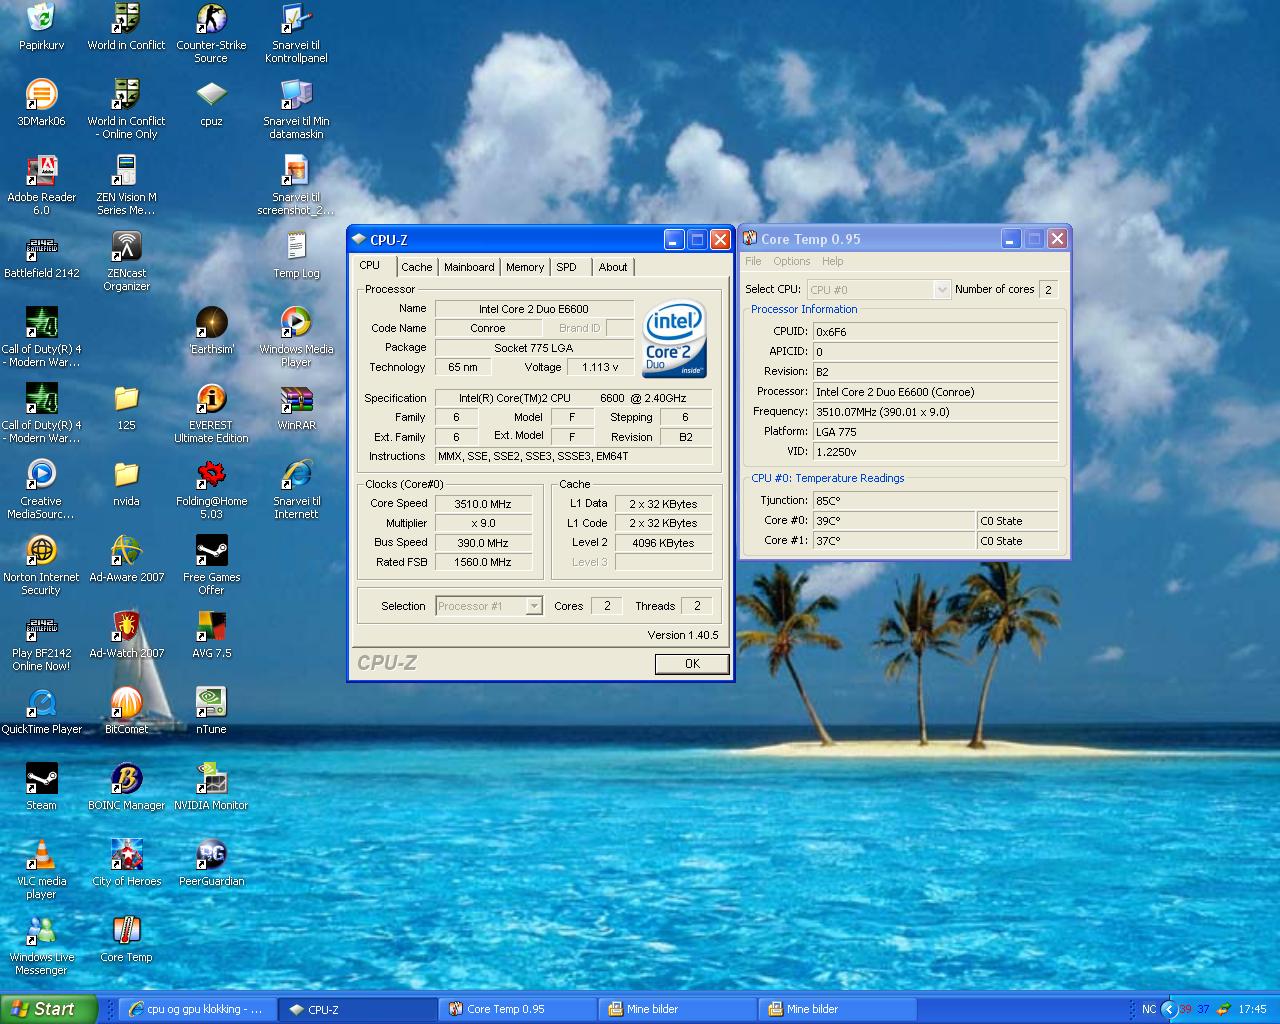Switch to the SPD tab in CPU-Z
Image resolution: width=1280 pixels, height=1024 pixels.
(x=566, y=267)
